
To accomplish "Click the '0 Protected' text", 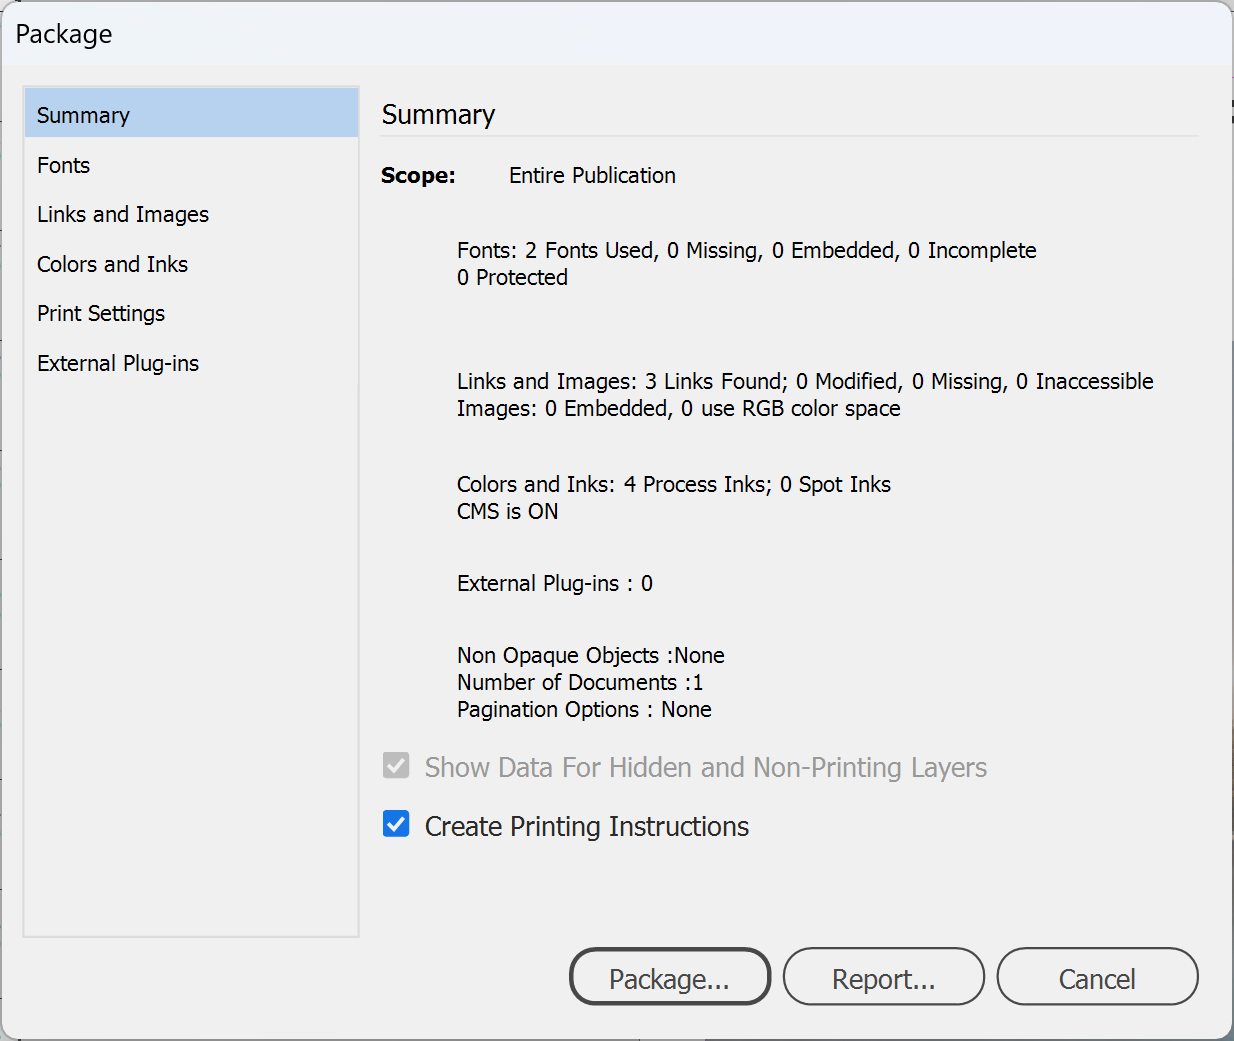I will (x=512, y=277).
